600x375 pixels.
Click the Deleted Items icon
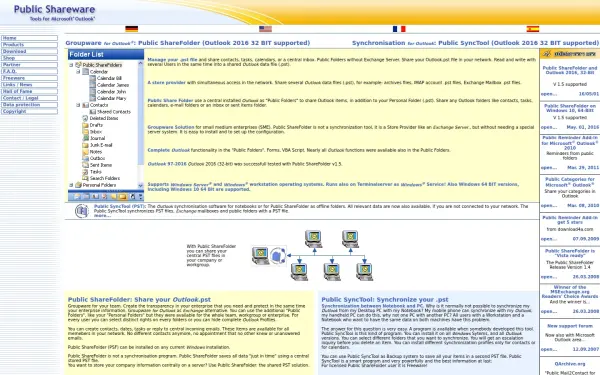click(x=85, y=118)
